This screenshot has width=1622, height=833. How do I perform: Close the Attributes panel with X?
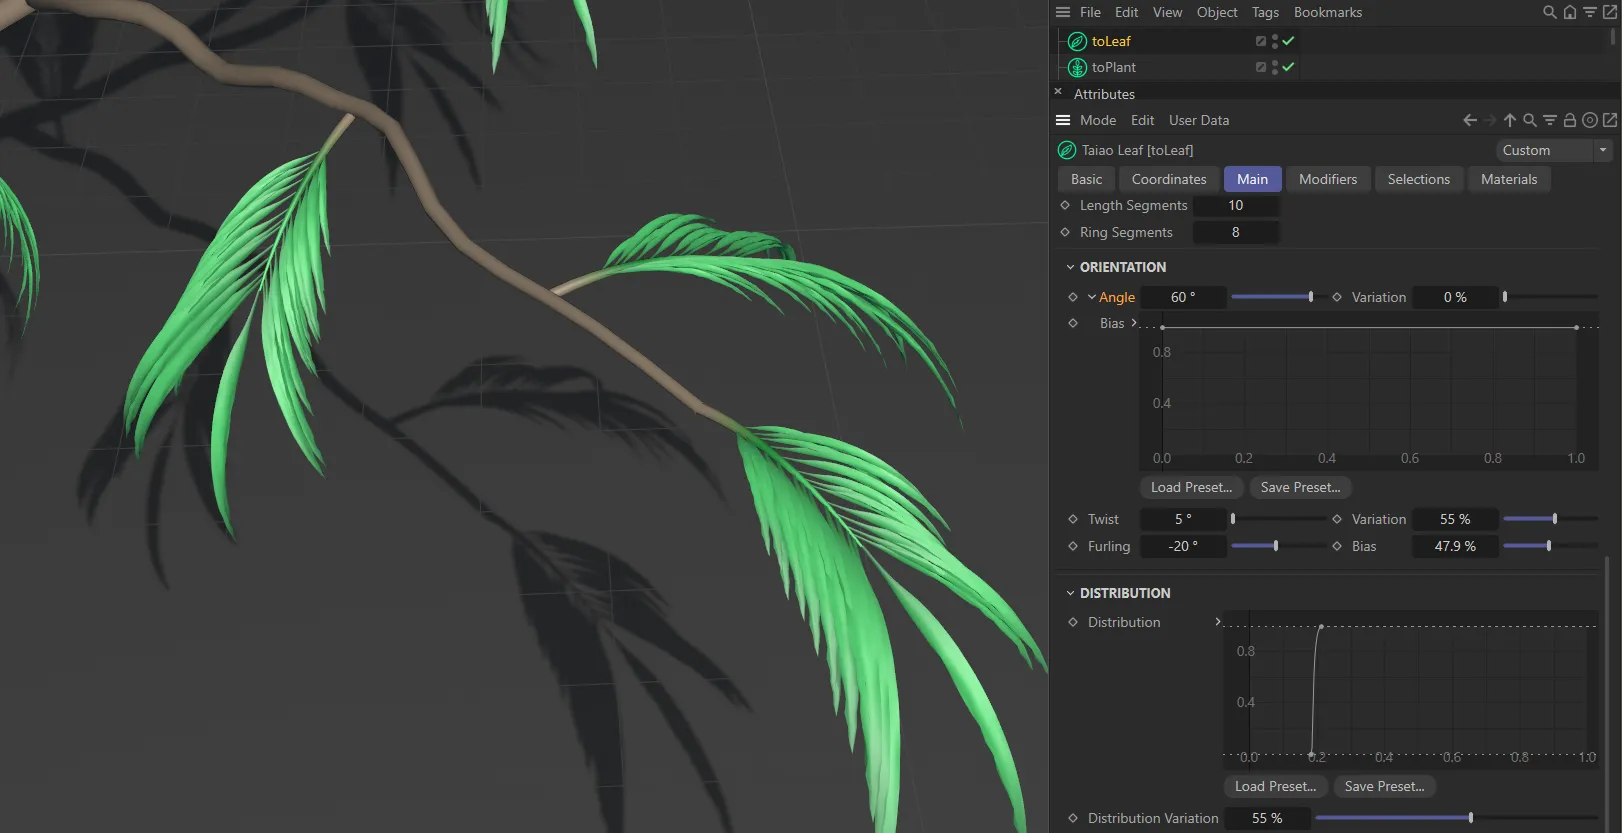pos(1058,91)
